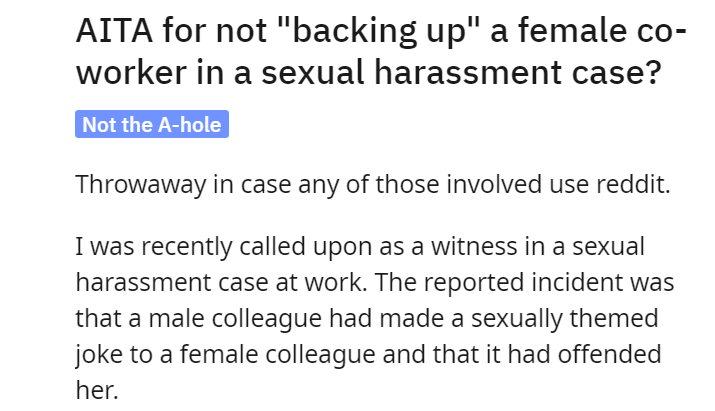This screenshot has width=715, height=411.
Task: Click the phrase "The reported incident was"
Action: tap(524, 283)
